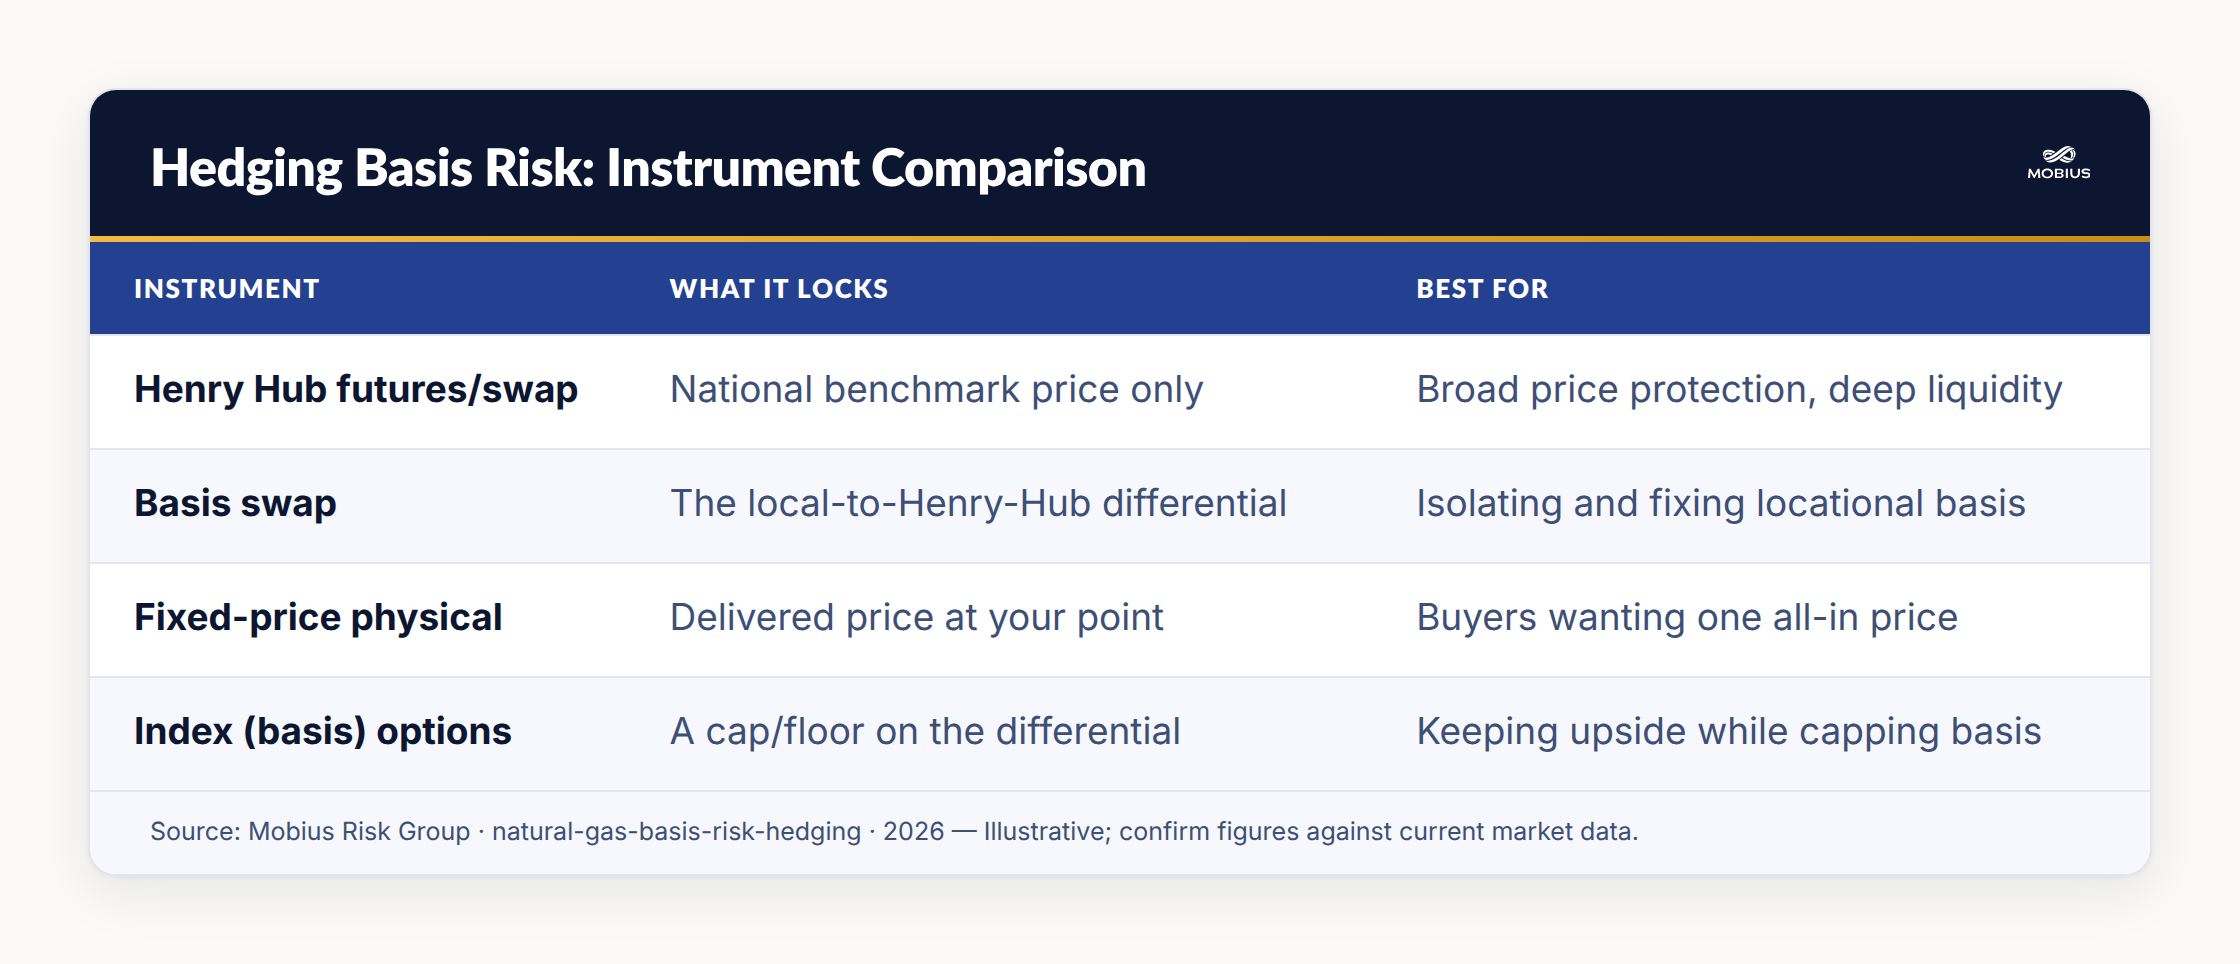Select the Henry Hub futures/swap row label

[x=356, y=390]
